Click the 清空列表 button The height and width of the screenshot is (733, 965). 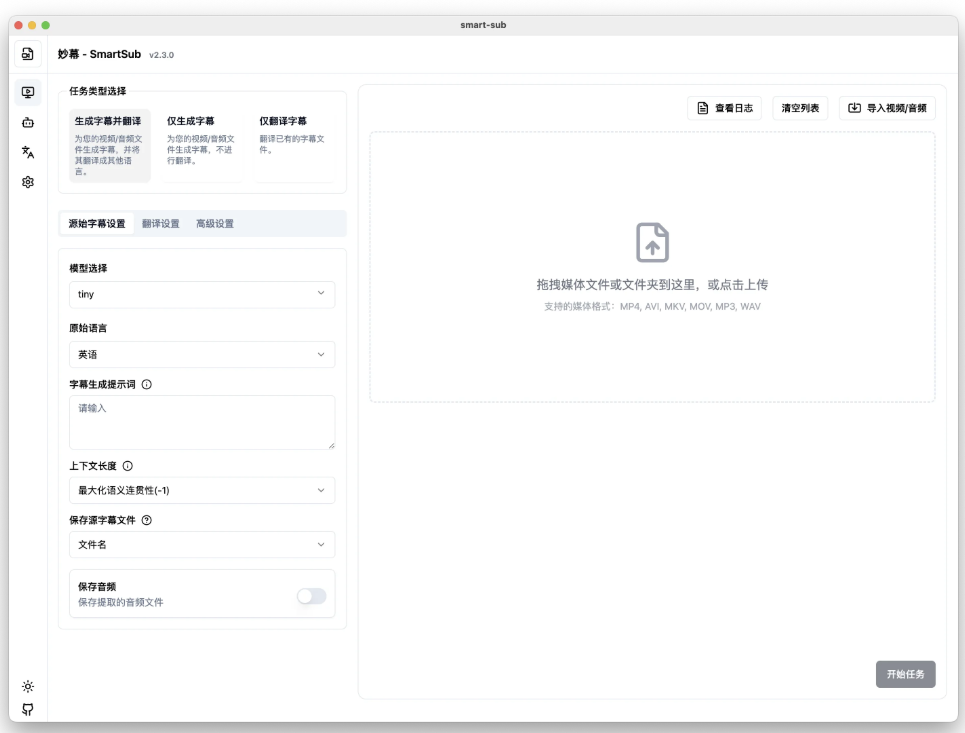pos(800,108)
